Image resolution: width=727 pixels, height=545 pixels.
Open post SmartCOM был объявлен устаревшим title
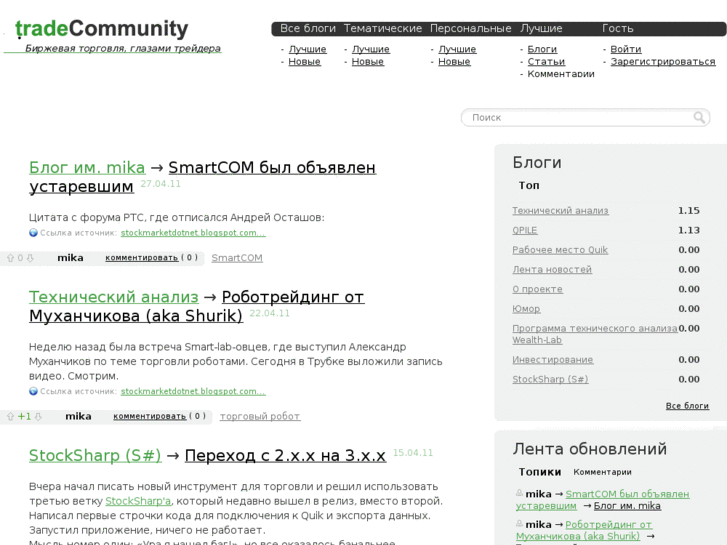coord(272,167)
